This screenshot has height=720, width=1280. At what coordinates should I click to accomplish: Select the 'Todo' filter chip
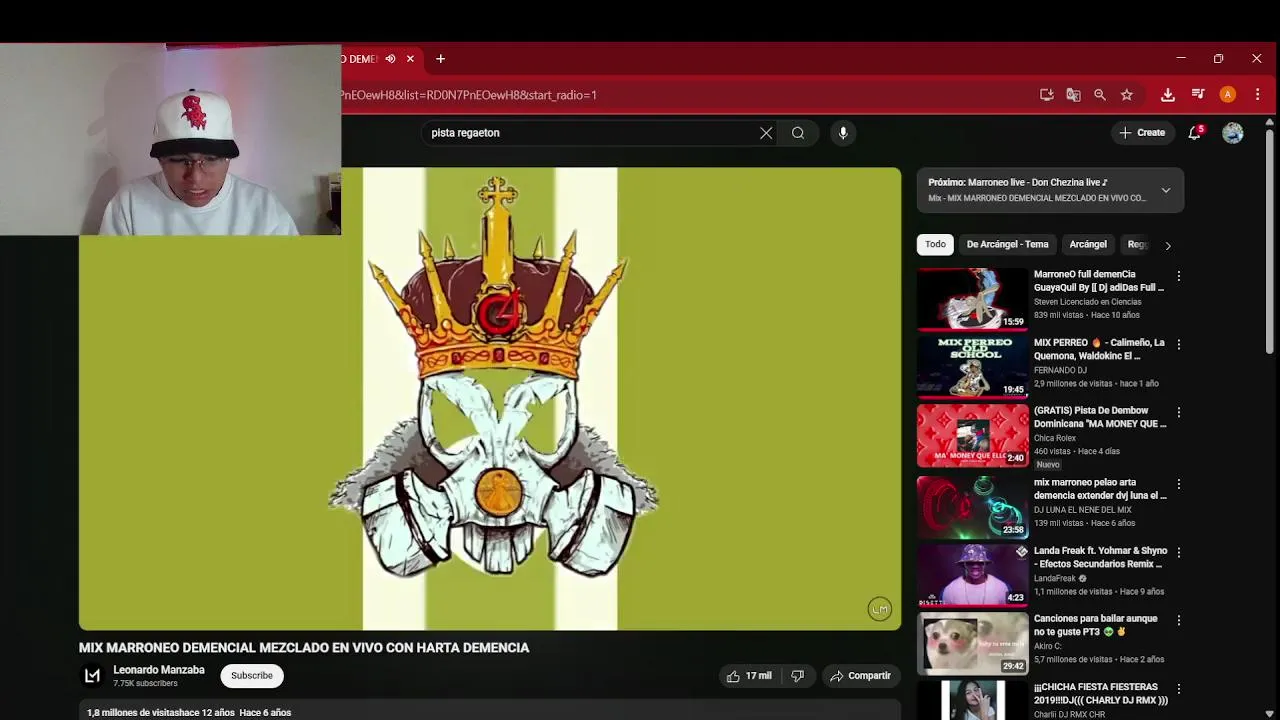935,244
